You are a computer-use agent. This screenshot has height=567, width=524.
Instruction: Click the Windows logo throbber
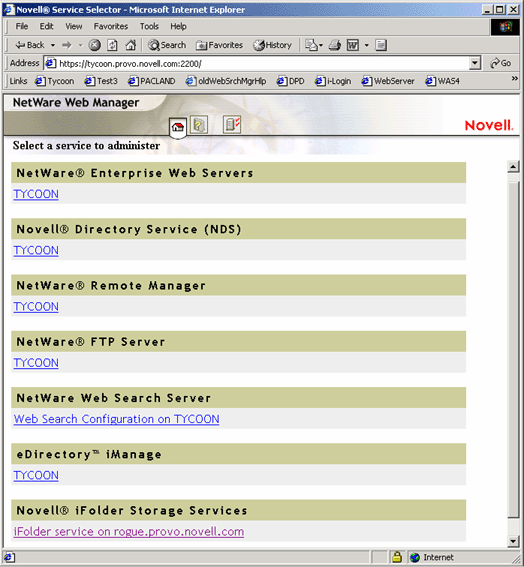(506, 27)
